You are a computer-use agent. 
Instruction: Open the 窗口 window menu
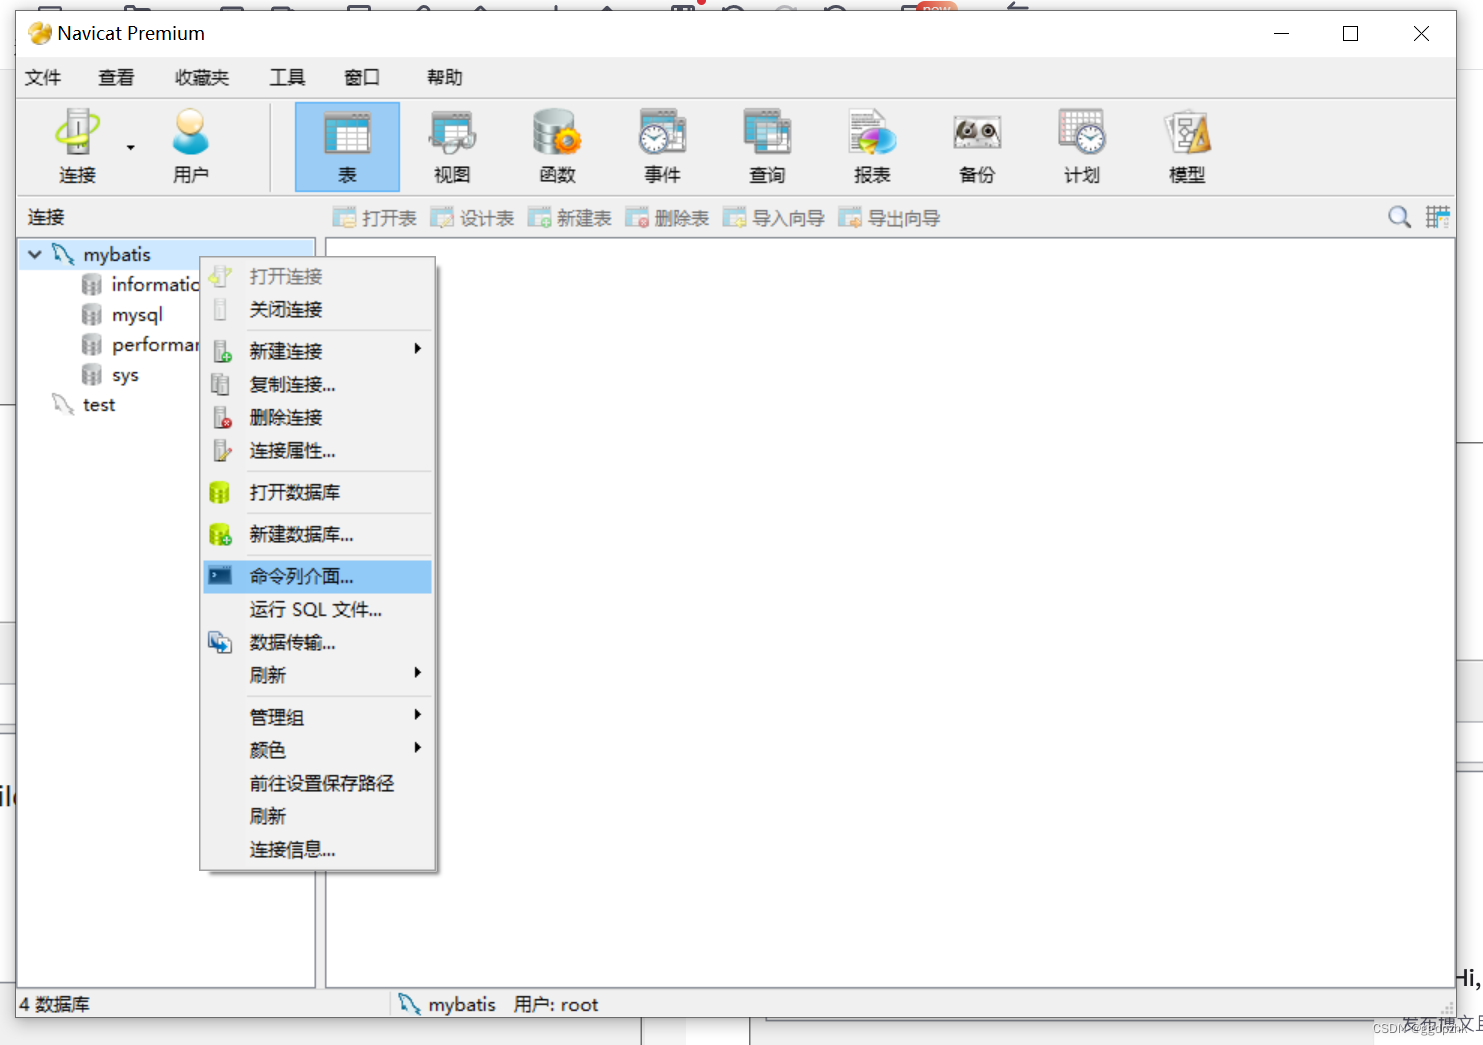tap(362, 78)
